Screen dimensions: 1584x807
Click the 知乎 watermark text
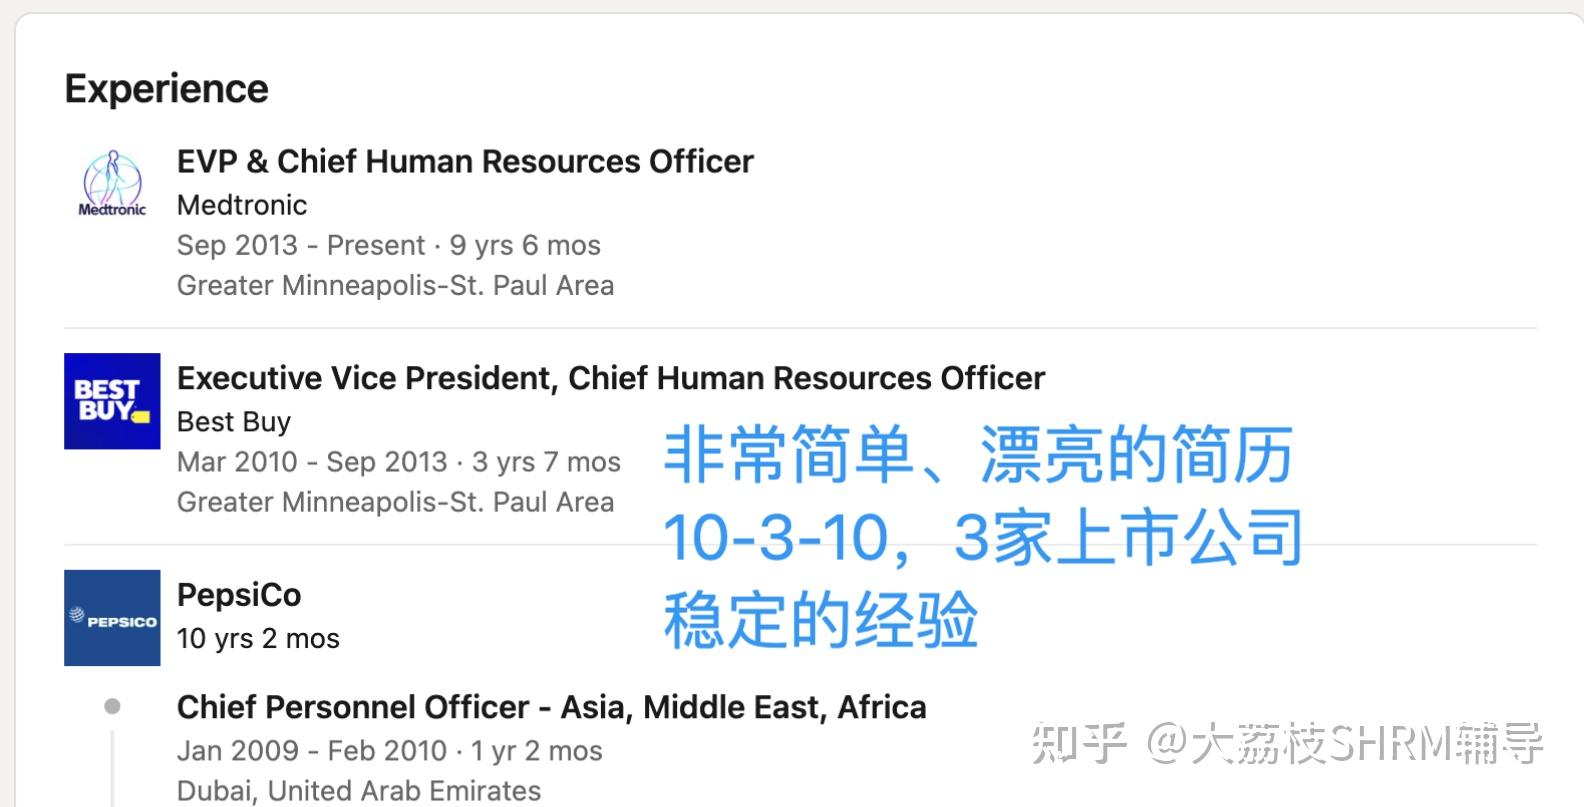(1078, 744)
